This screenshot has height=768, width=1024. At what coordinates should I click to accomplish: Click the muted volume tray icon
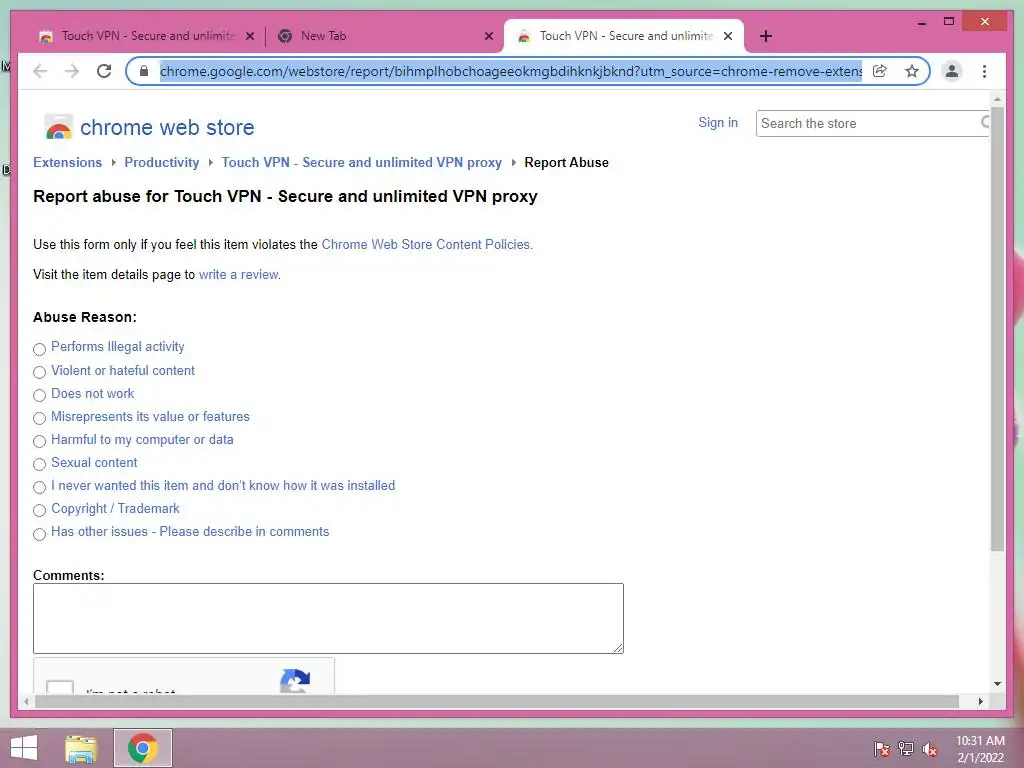pyautogui.click(x=930, y=749)
